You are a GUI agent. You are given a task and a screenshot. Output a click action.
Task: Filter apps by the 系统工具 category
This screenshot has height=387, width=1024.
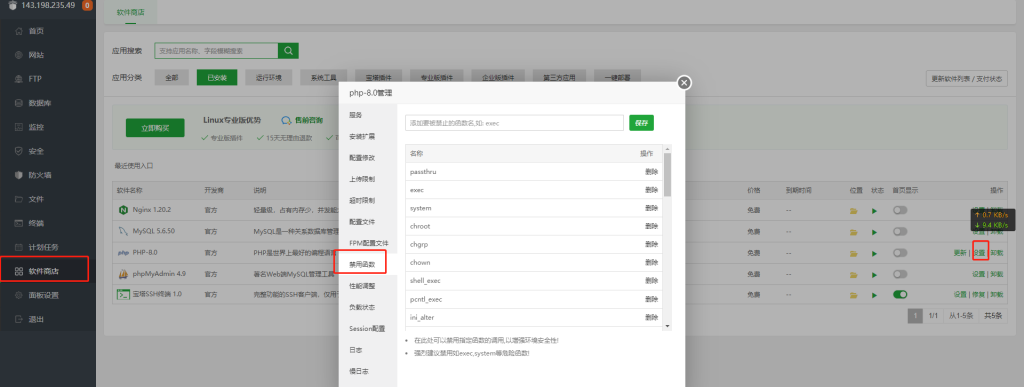coord(323,78)
